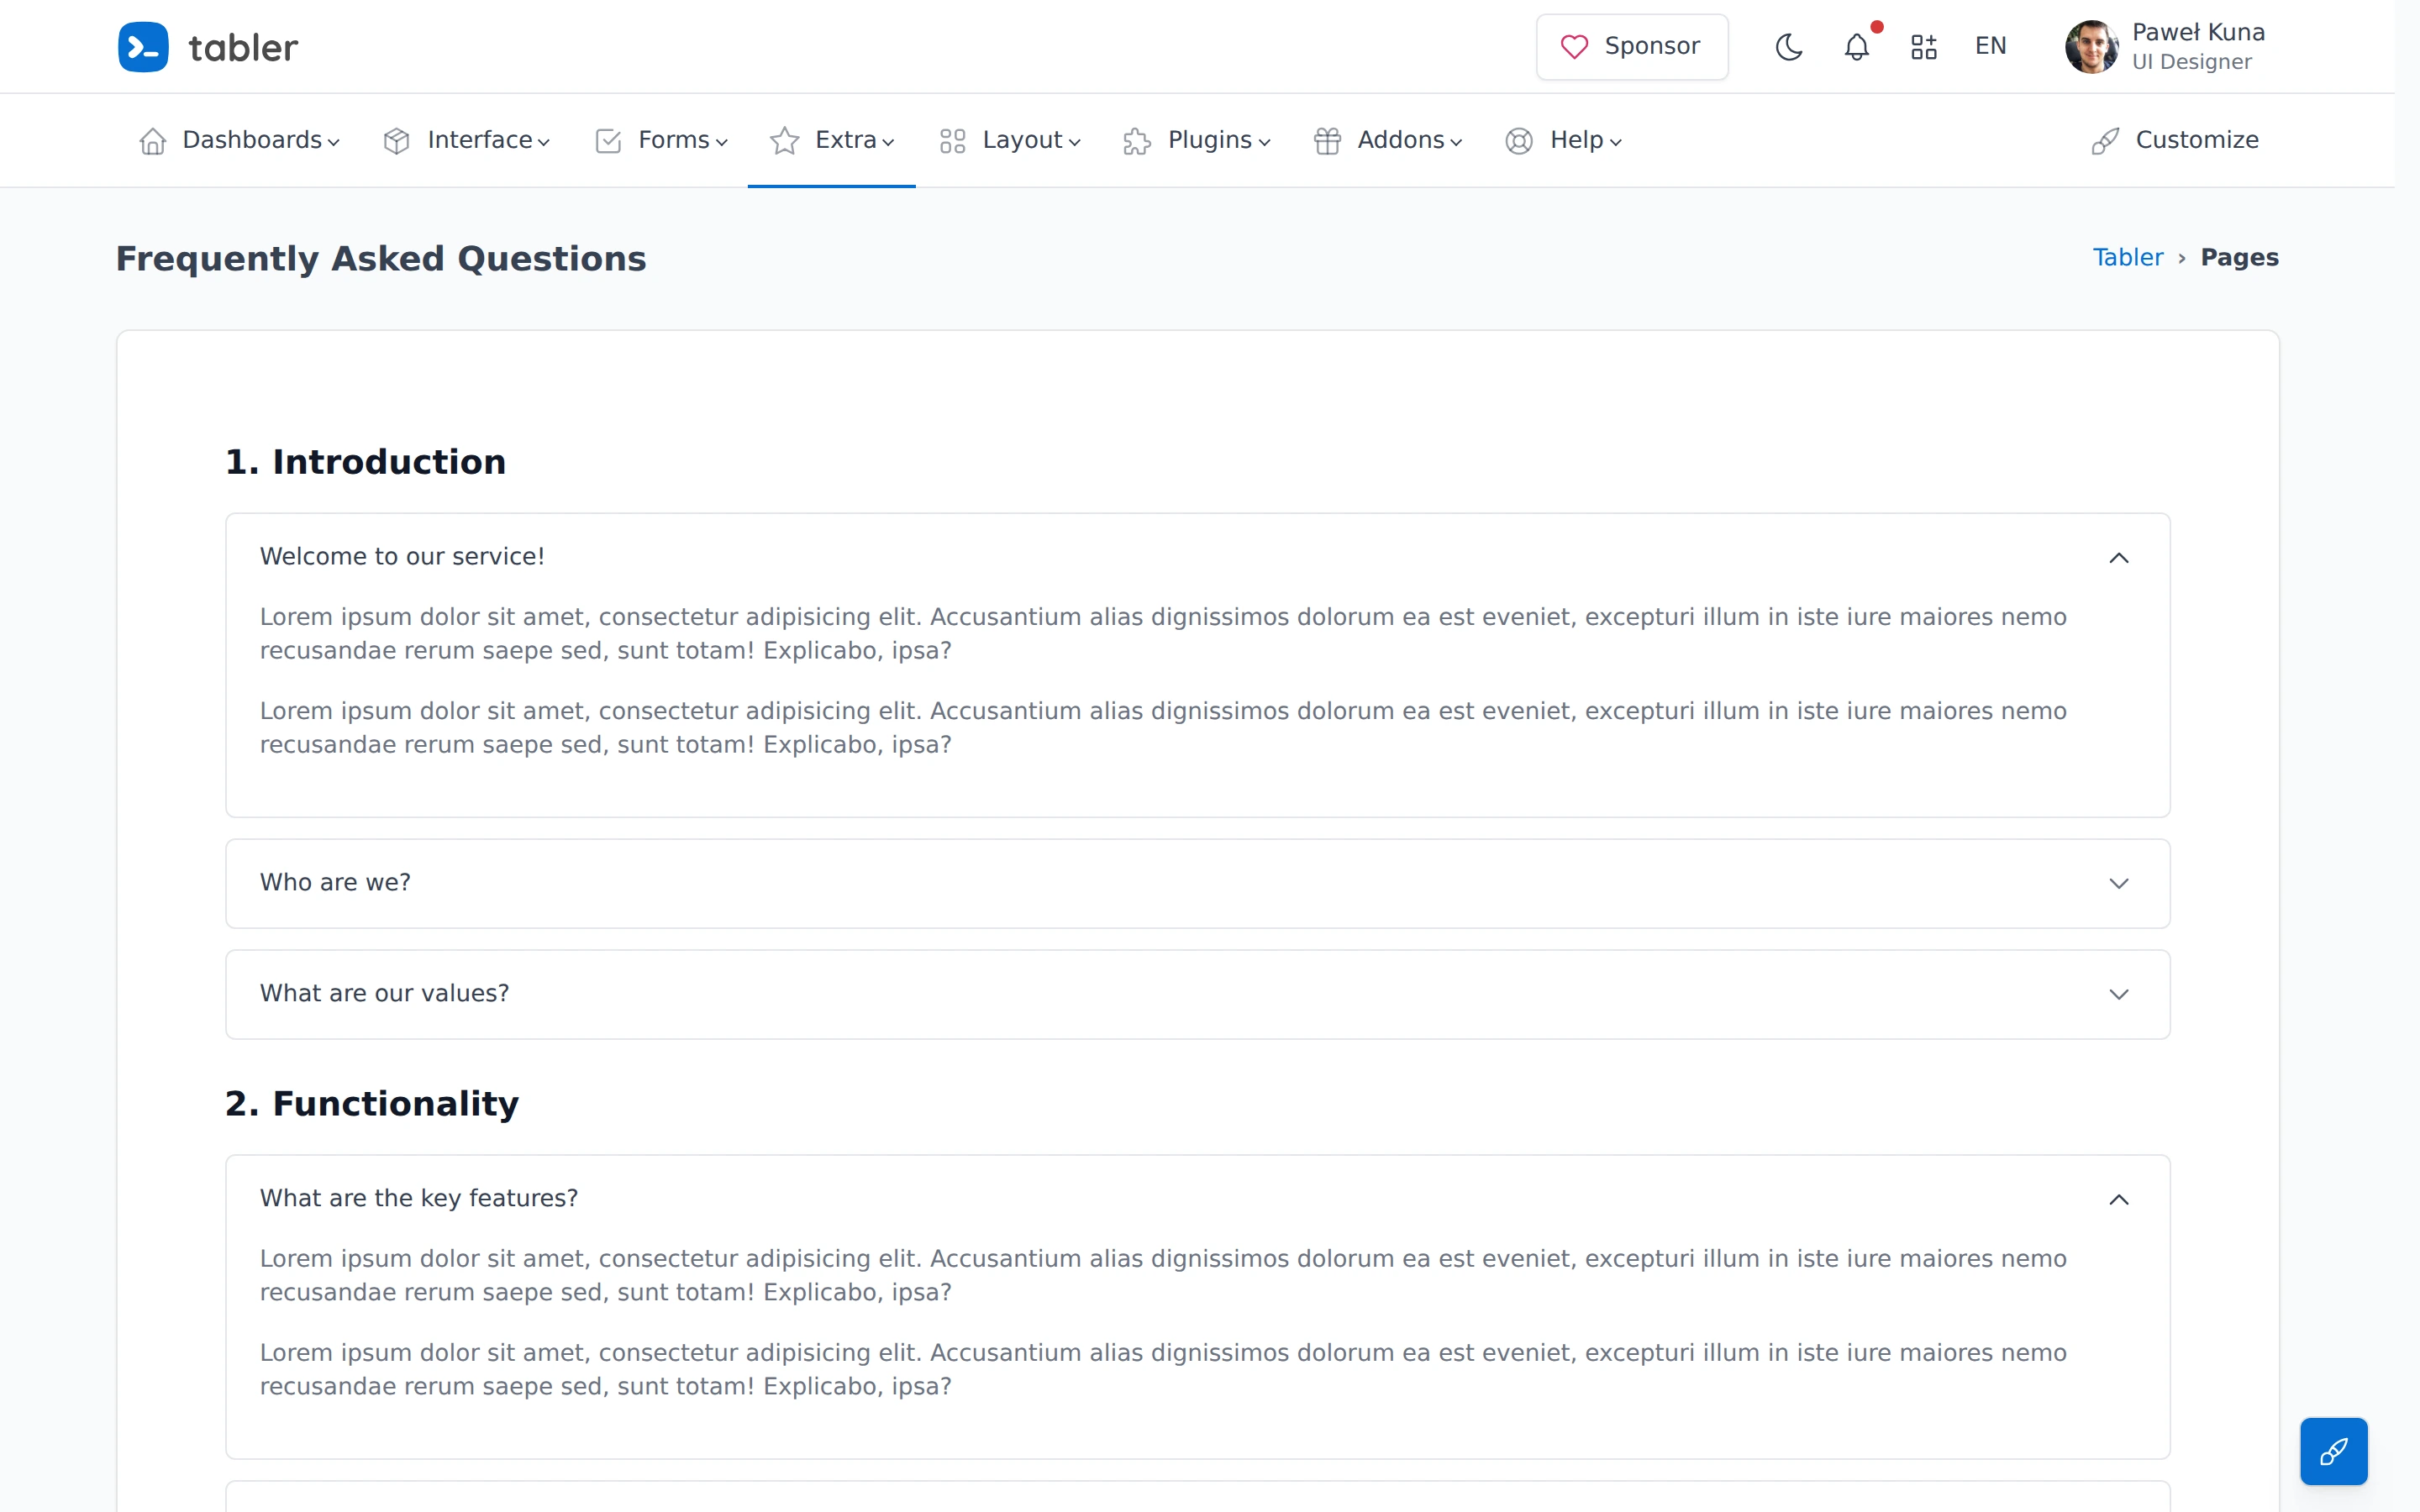The width and height of the screenshot is (2420, 1512).
Task: Open the apps grid icon
Action: pos(1924,47)
